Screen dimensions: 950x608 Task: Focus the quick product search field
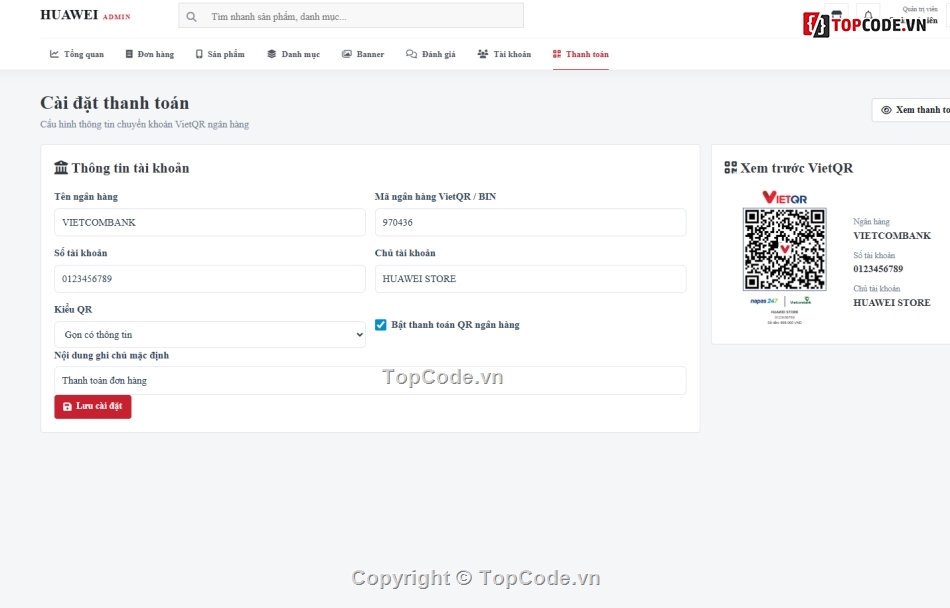tap(351, 16)
